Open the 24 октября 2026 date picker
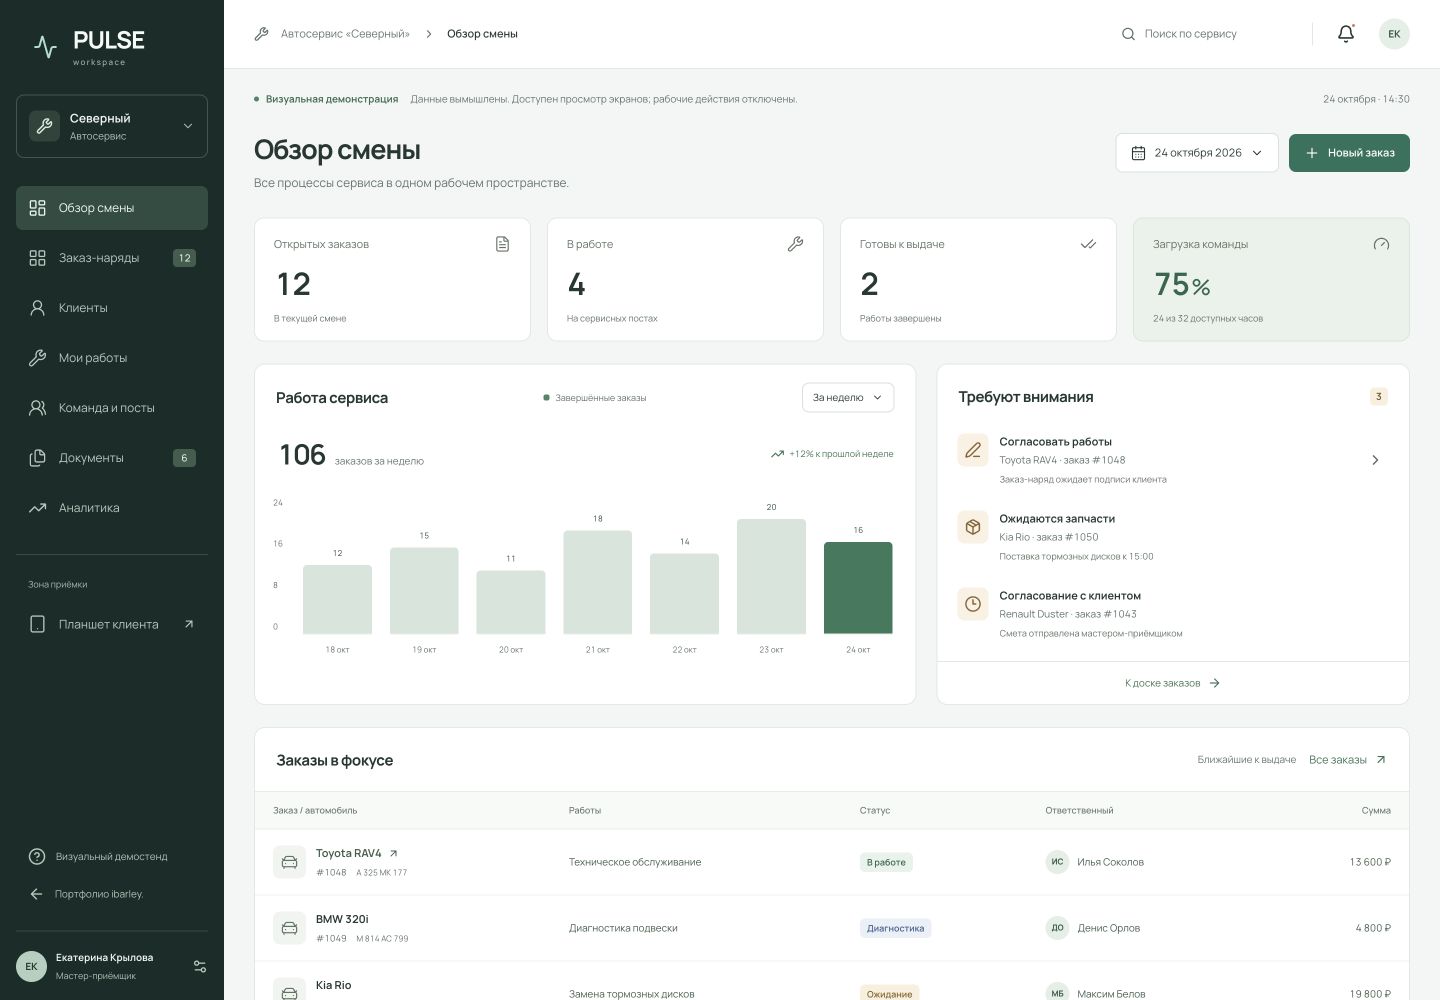This screenshot has width=1440, height=1000. click(x=1197, y=153)
